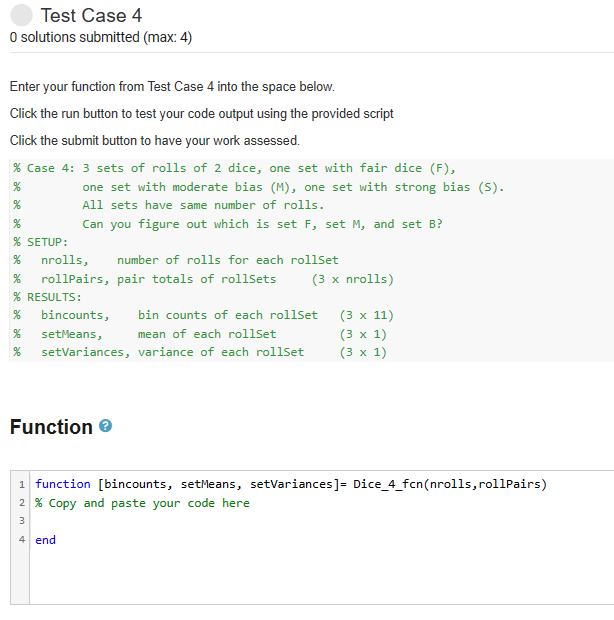Click '0 solutions submitted (max: 4)' text
Screen dimensions: 614x620
(101, 37)
